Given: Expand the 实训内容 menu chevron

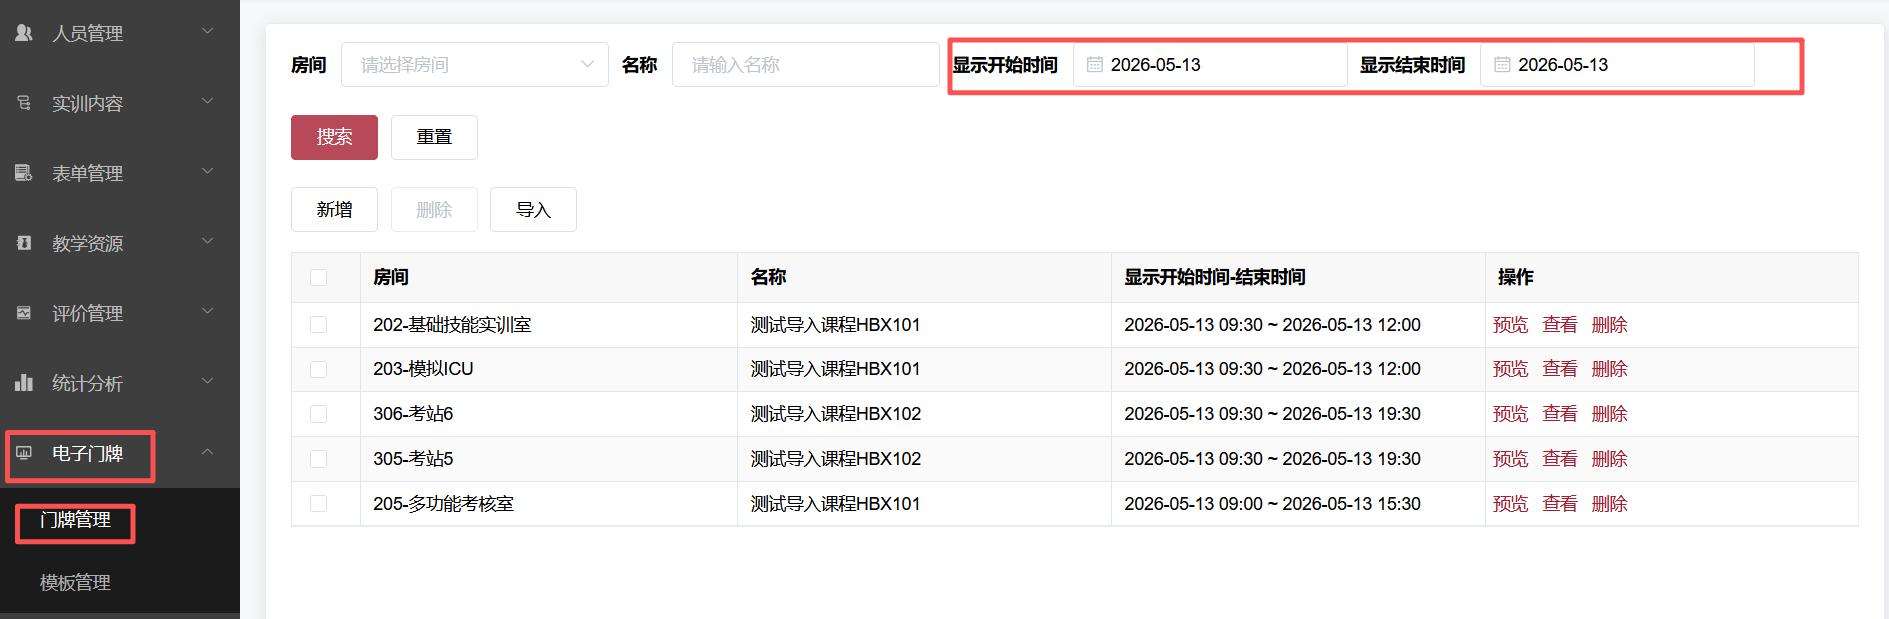Looking at the screenshot, I should 208,101.
